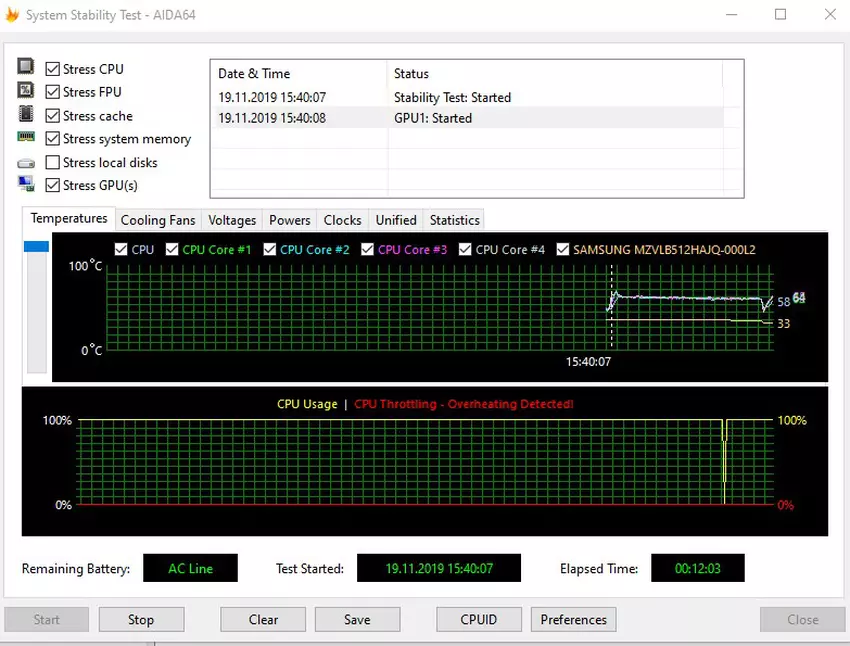850x646 pixels.
Task: Click the Preferences button
Action: pos(573,619)
